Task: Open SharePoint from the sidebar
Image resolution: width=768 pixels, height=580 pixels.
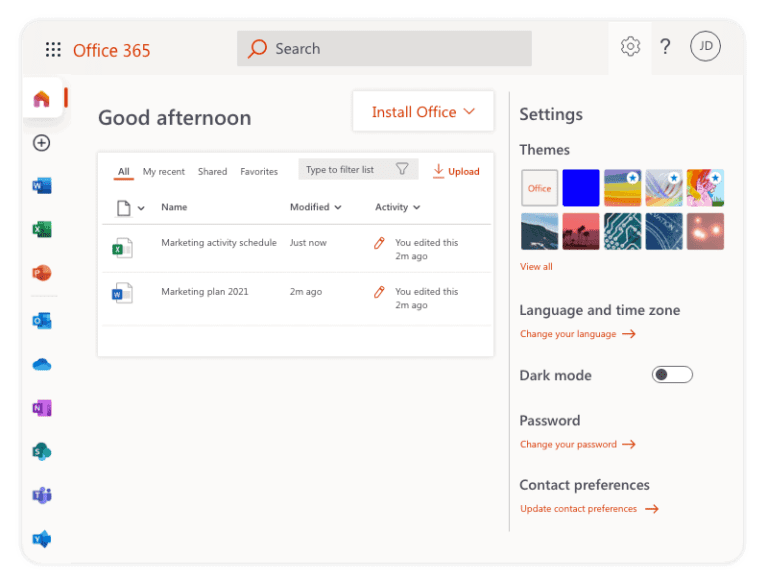Action: click(x=41, y=451)
